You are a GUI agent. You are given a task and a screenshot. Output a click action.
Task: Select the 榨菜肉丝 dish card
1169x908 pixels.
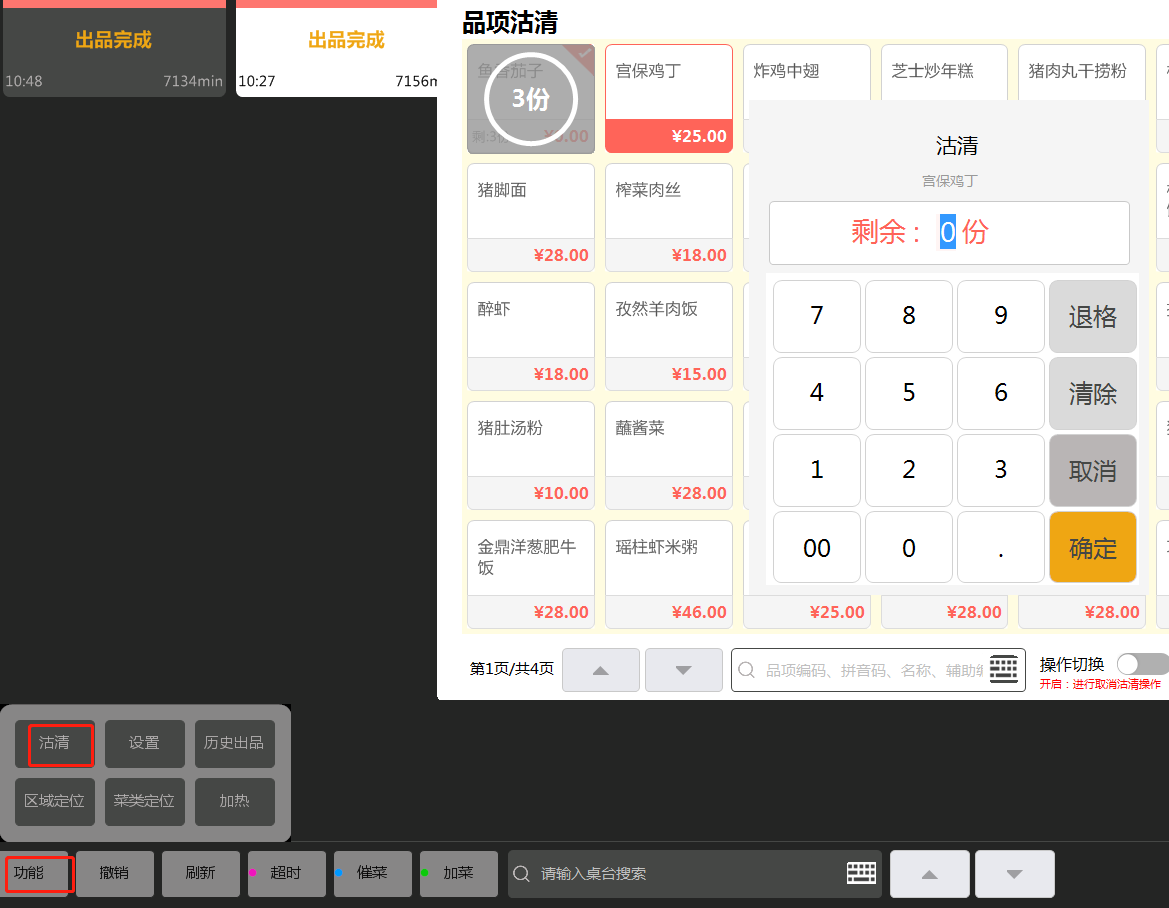[x=669, y=218]
